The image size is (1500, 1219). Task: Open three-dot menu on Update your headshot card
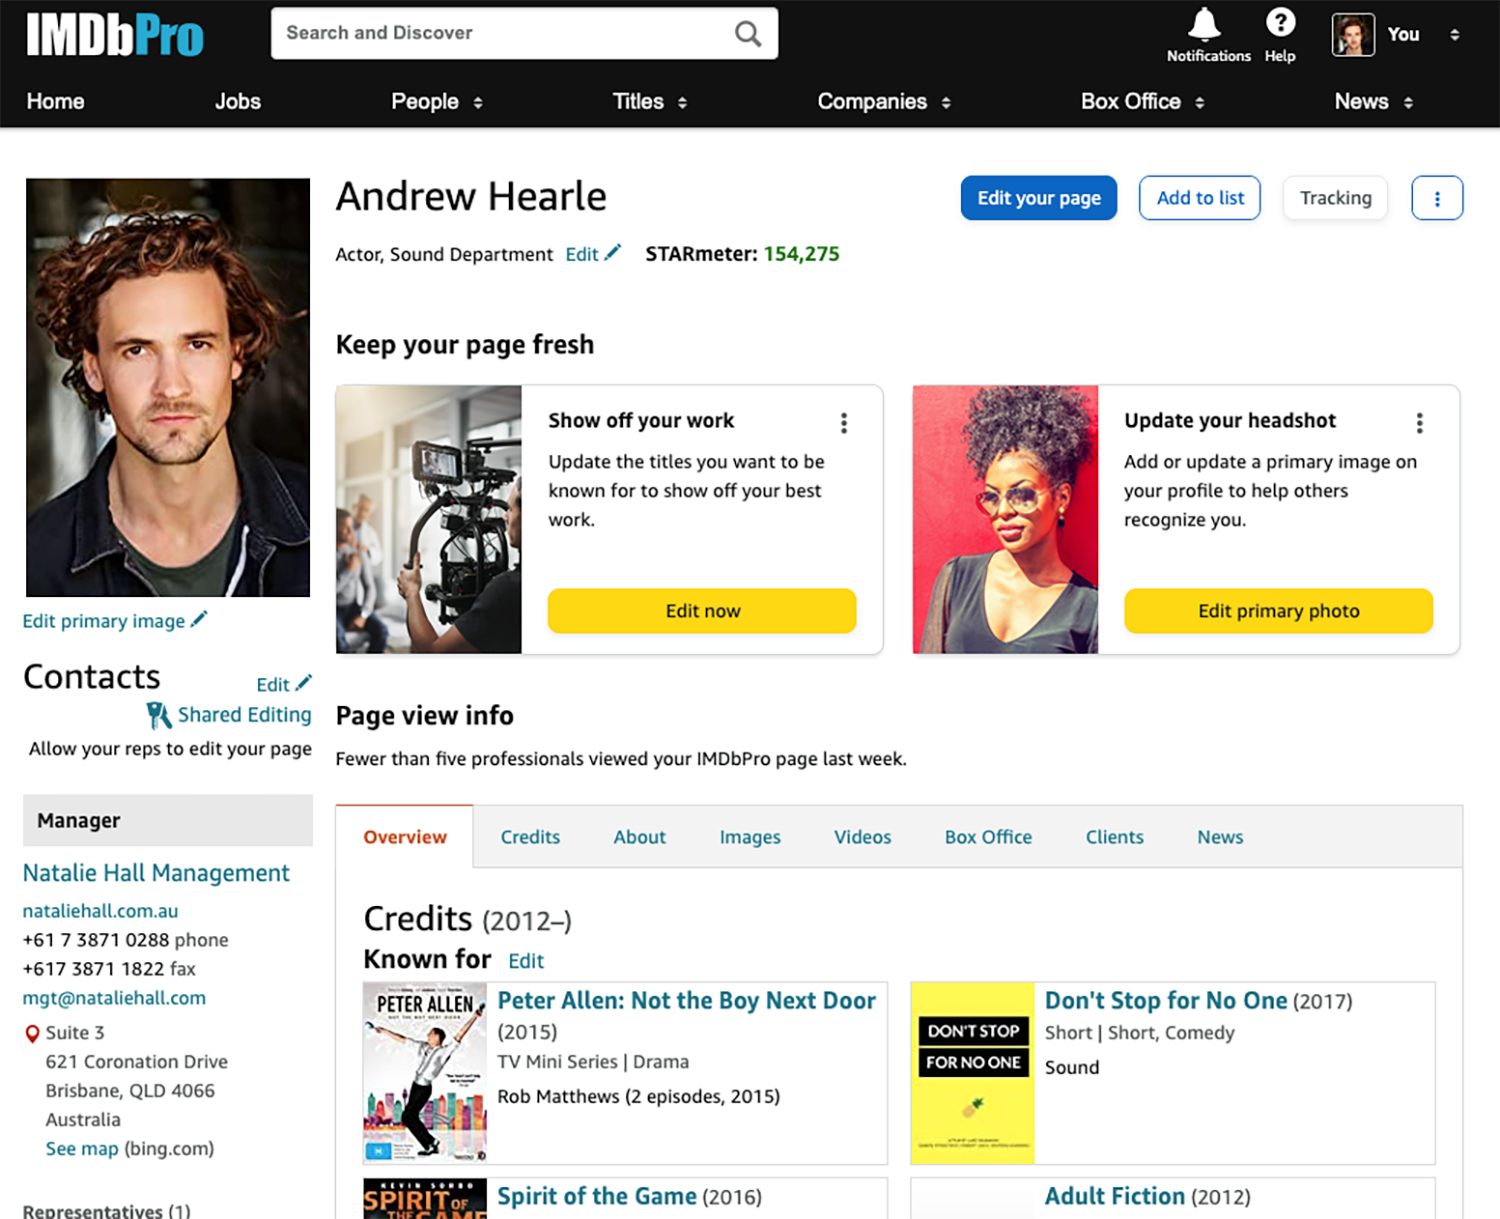tap(1419, 423)
